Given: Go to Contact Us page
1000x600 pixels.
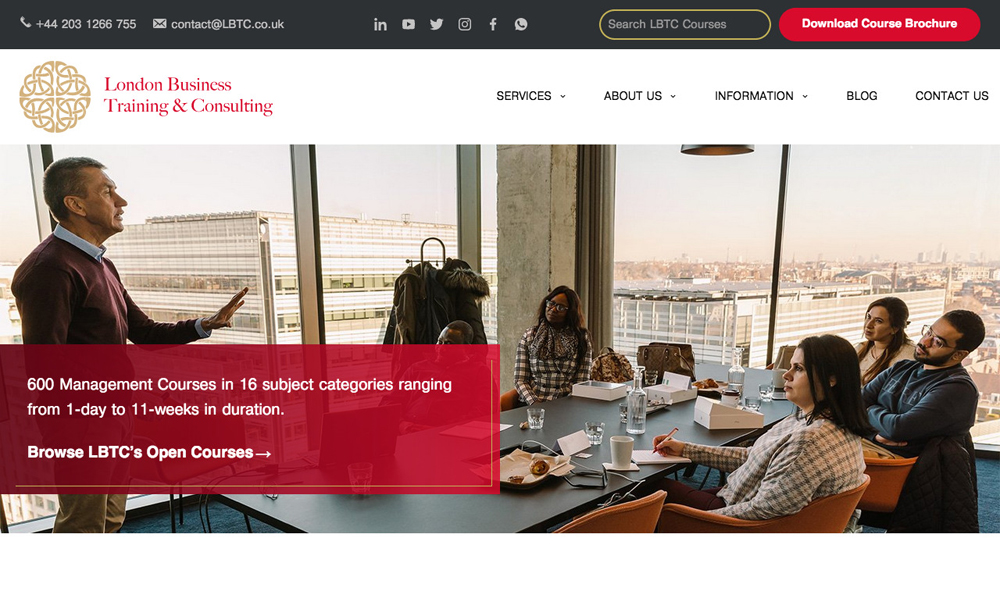Looking at the screenshot, I should (x=952, y=96).
